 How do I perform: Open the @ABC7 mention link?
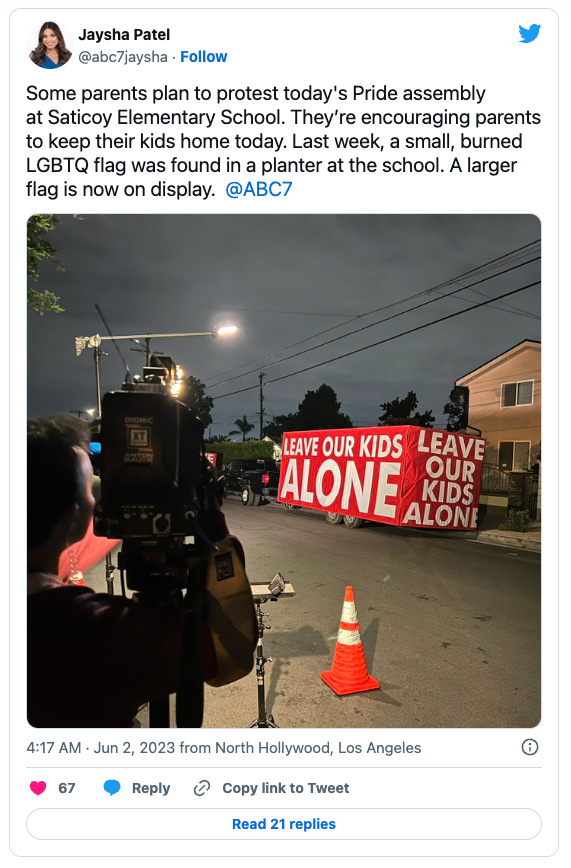click(259, 189)
